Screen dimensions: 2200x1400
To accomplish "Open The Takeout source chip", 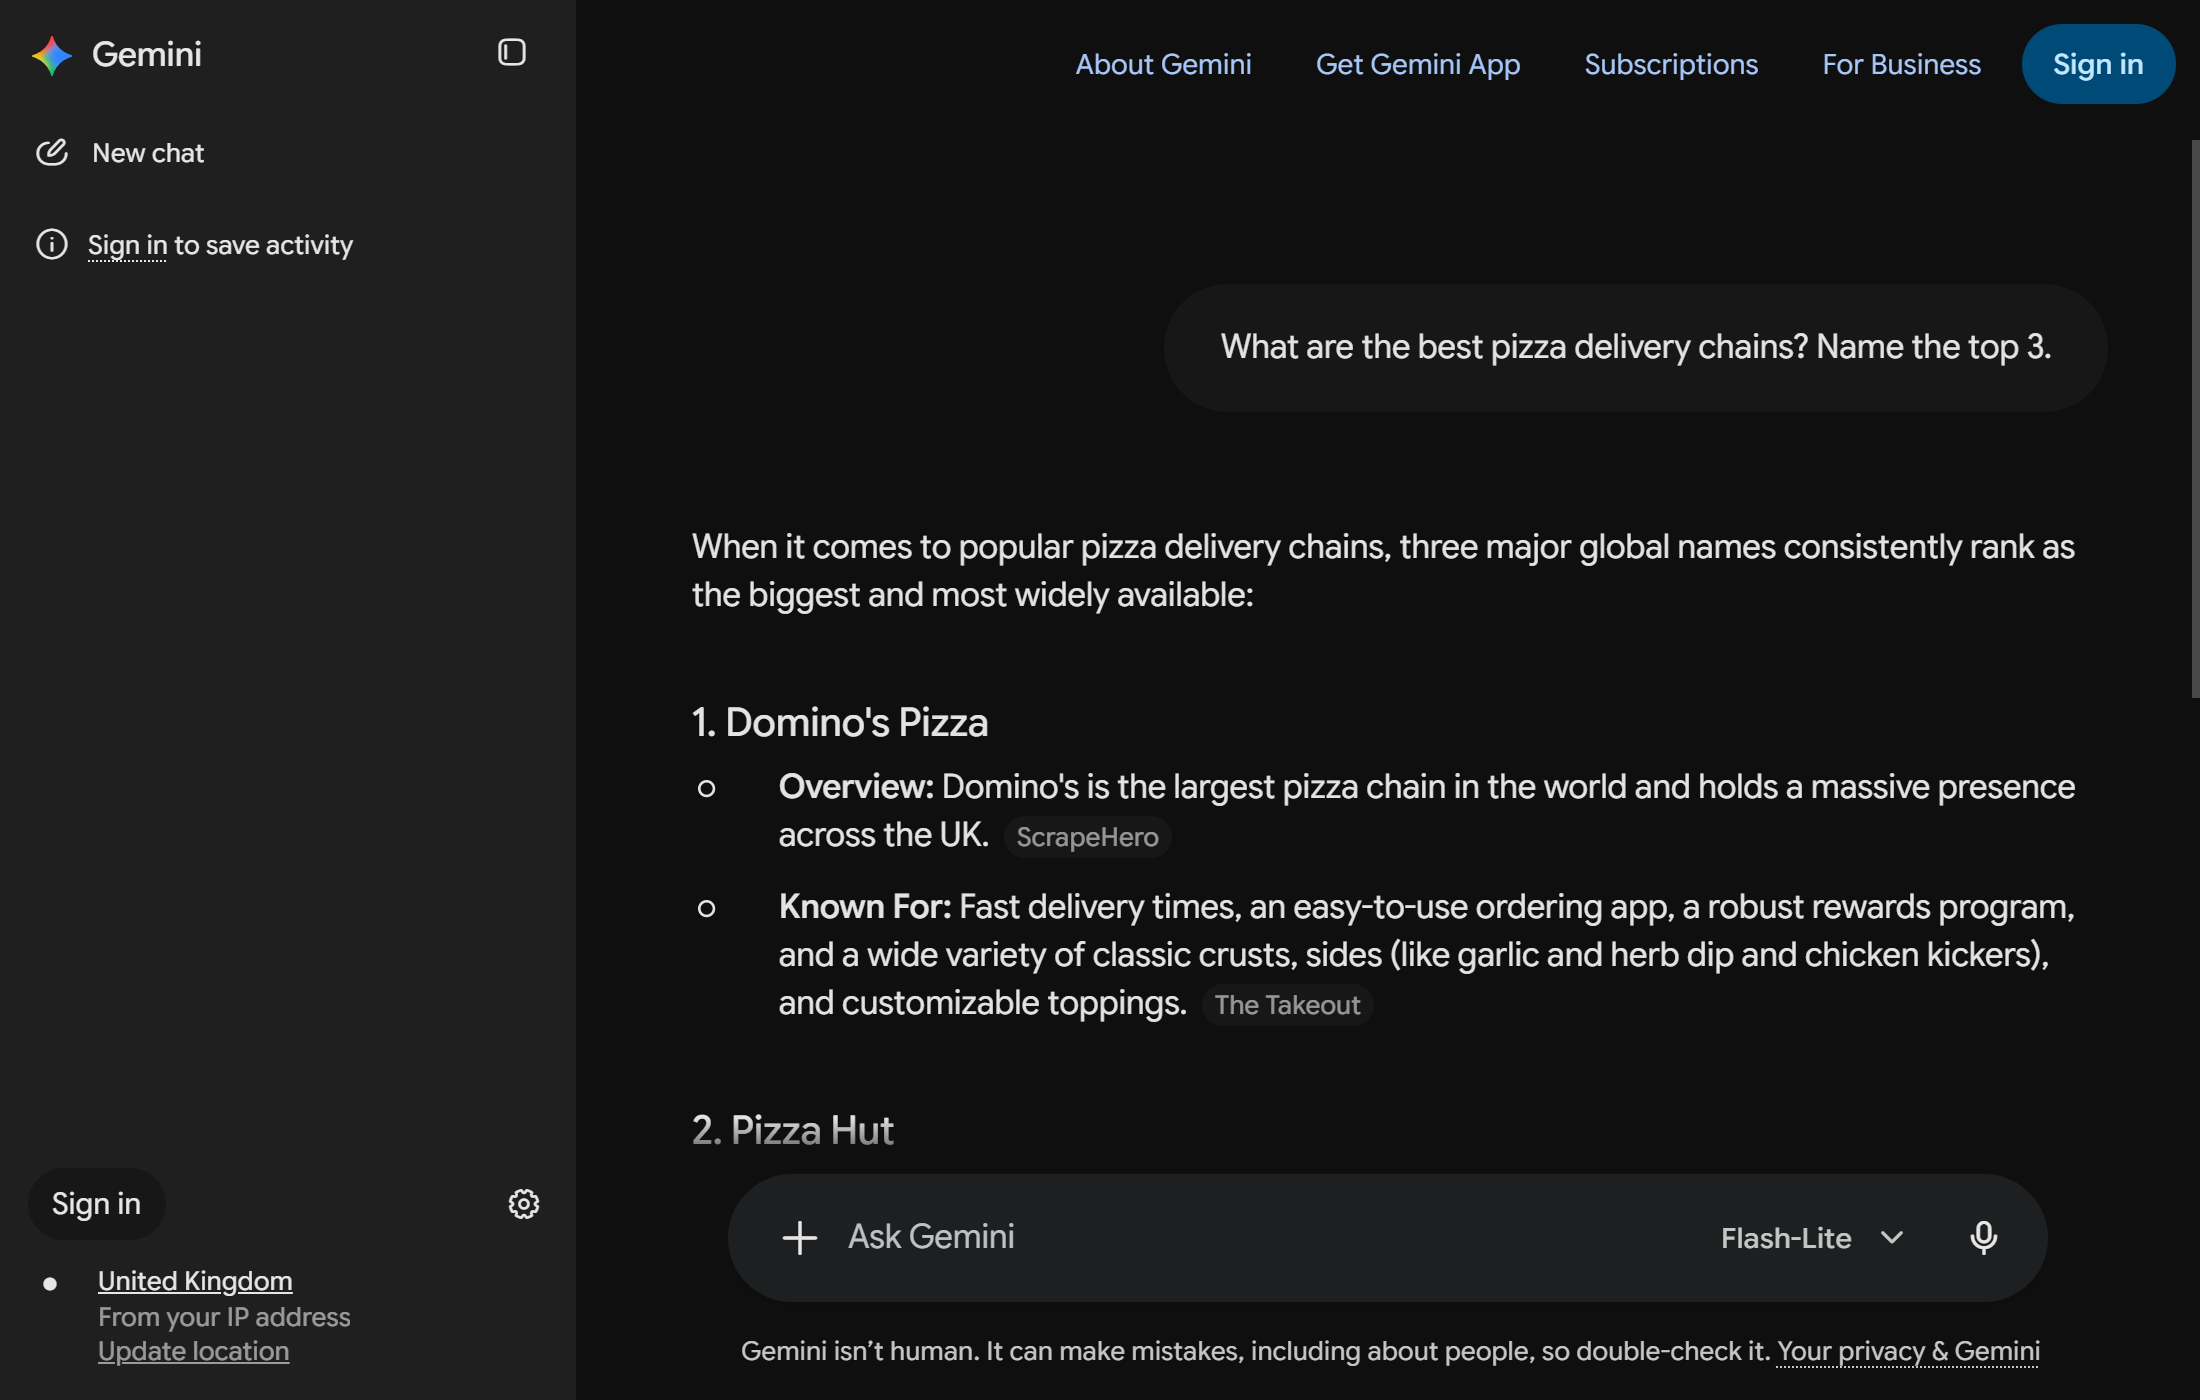I will click(x=1287, y=1005).
